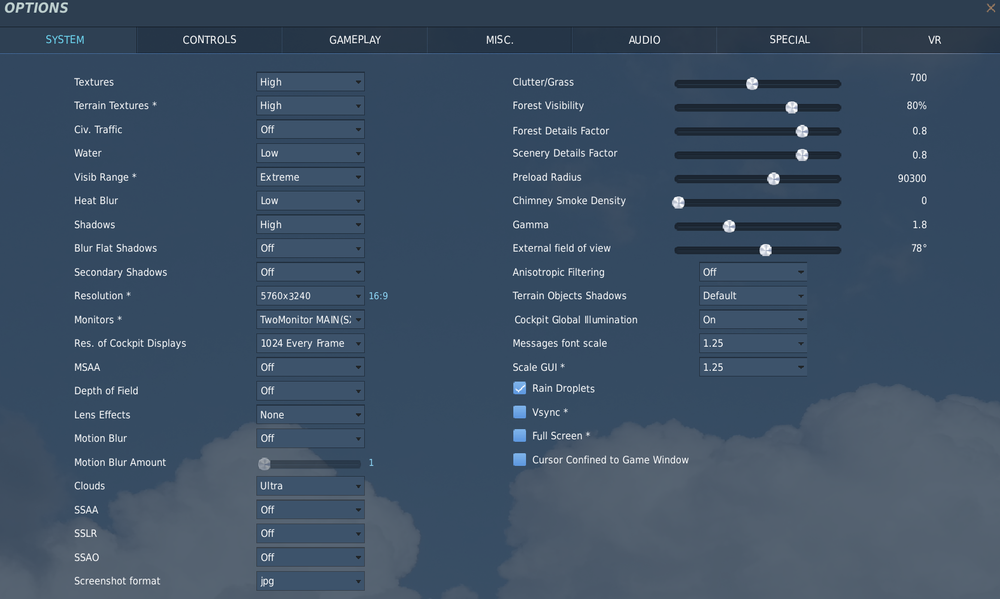Click the OPTIONS window title
The height and width of the screenshot is (599, 1000).
(36, 8)
